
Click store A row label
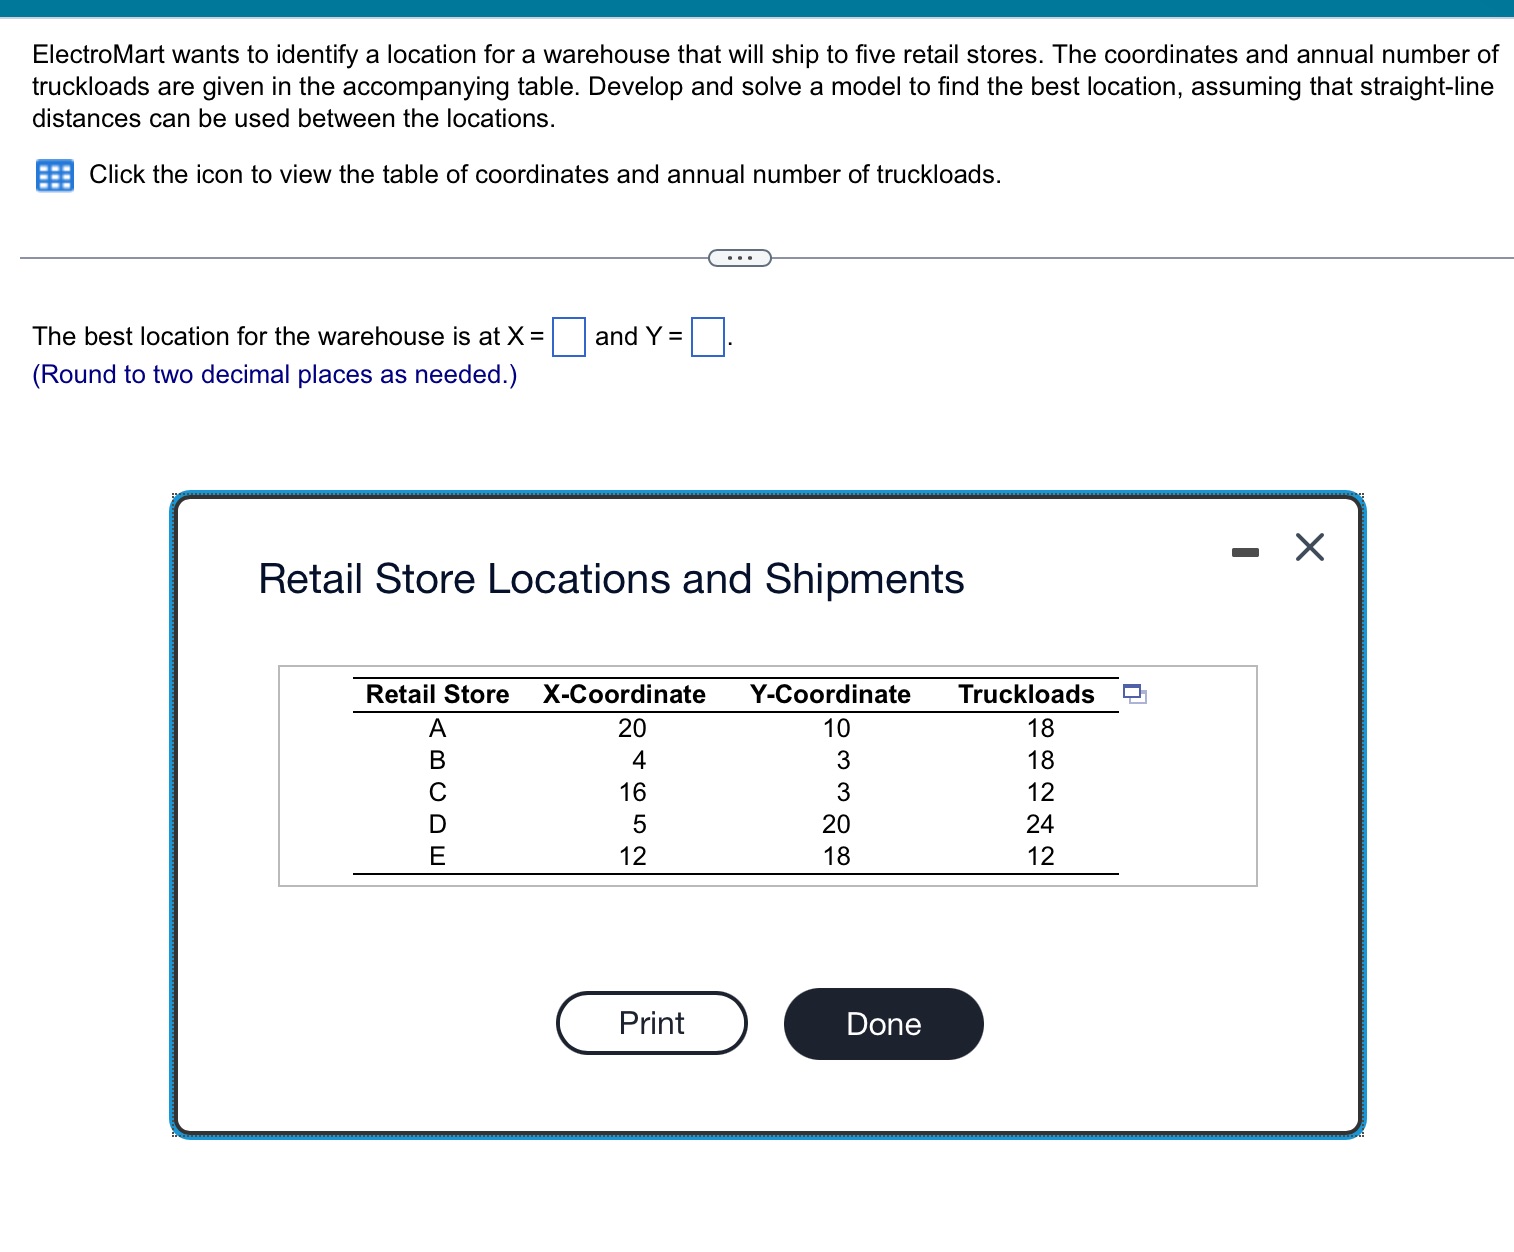437,728
